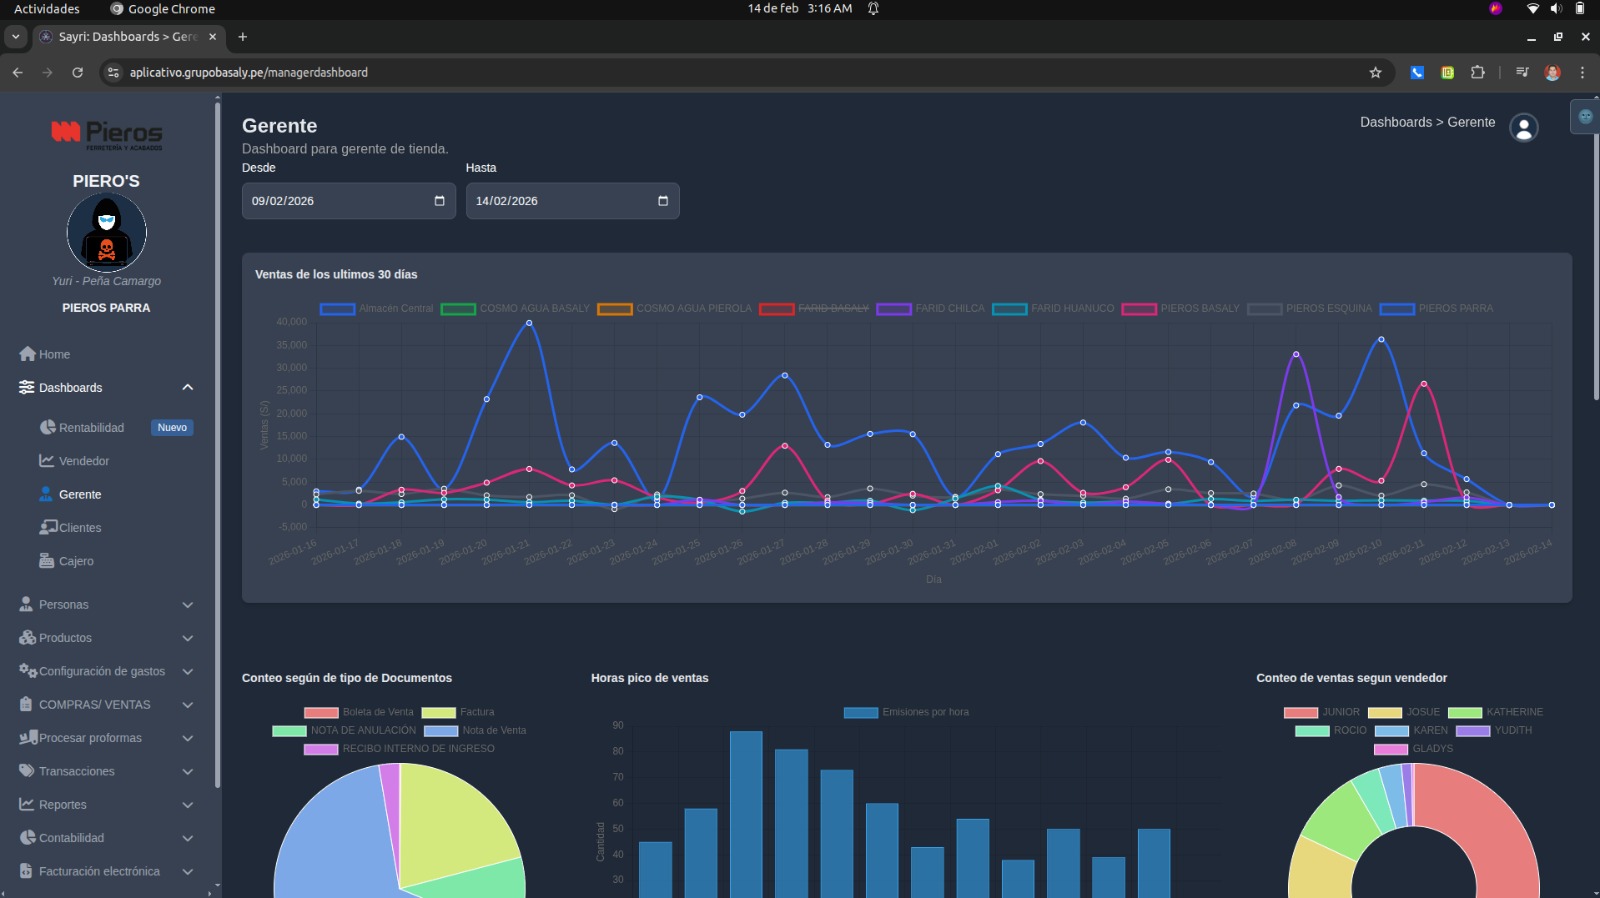Image resolution: width=1600 pixels, height=898 pixels.
Task: Click the Cajero cash register icon
Action: click(x=46, y=561)
